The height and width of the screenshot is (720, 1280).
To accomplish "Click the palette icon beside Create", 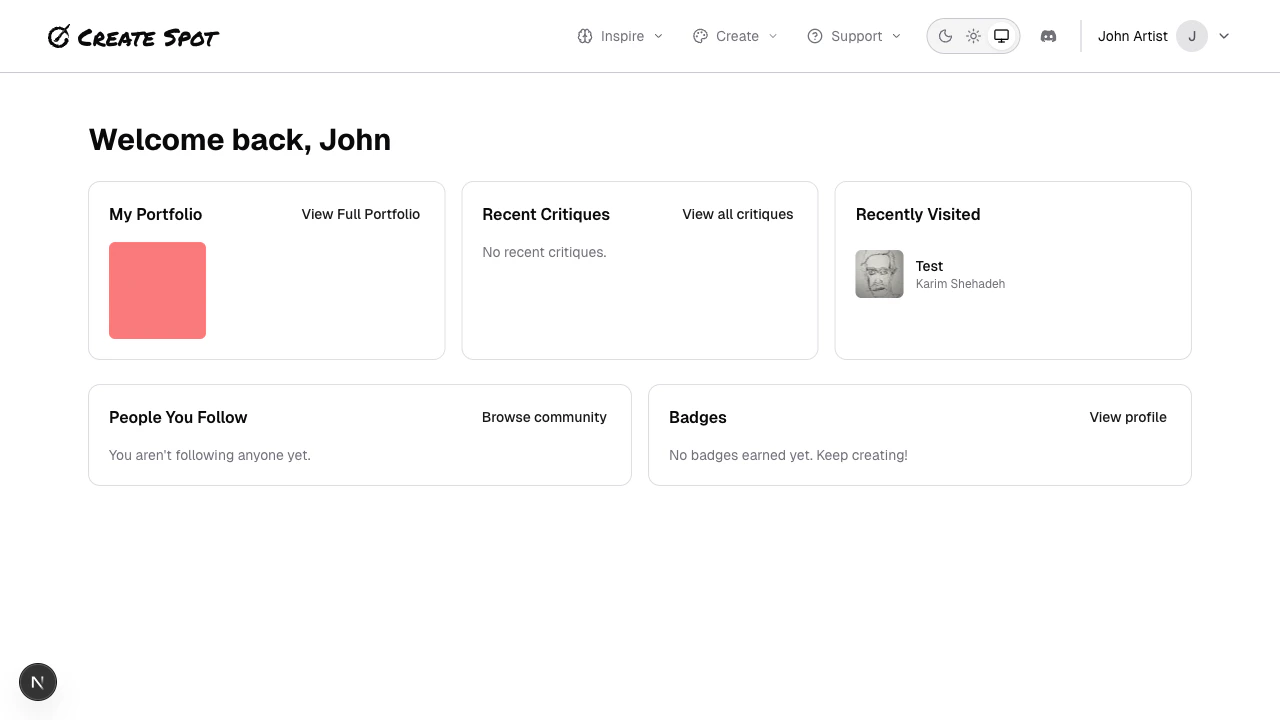I will point(700,36).
